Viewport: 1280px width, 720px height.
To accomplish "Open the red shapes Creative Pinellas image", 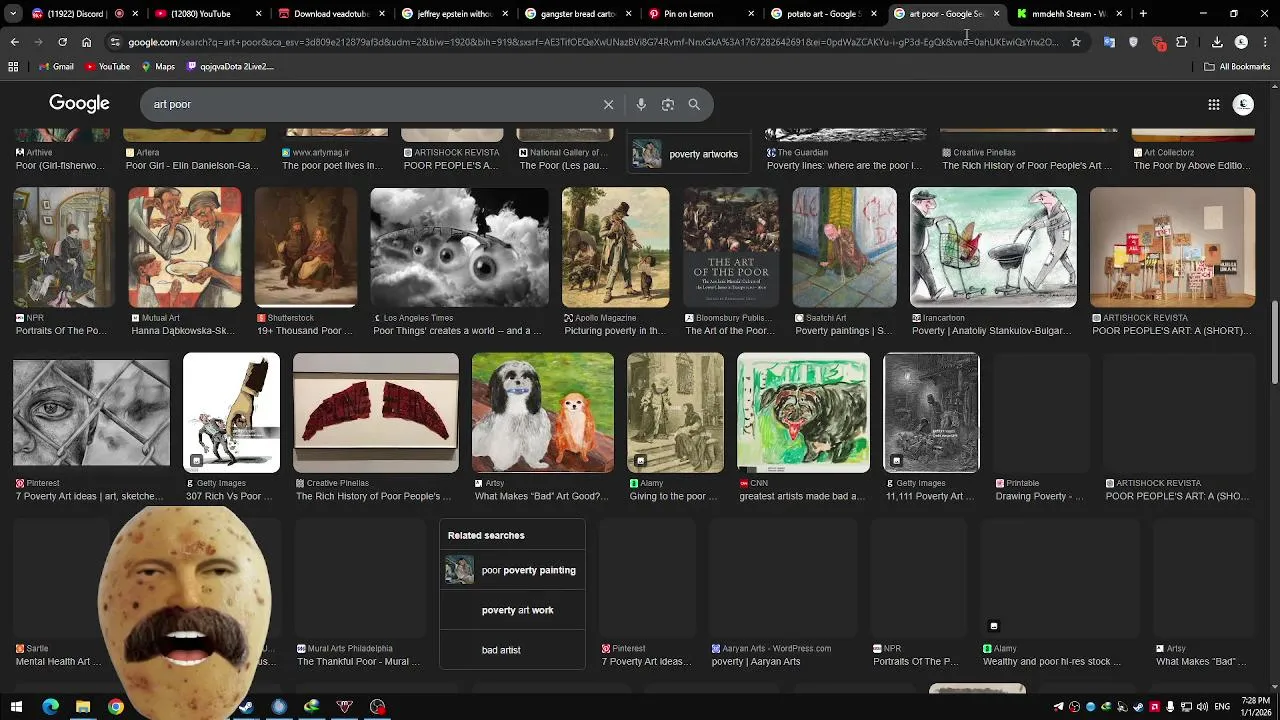I will point(376,412).
